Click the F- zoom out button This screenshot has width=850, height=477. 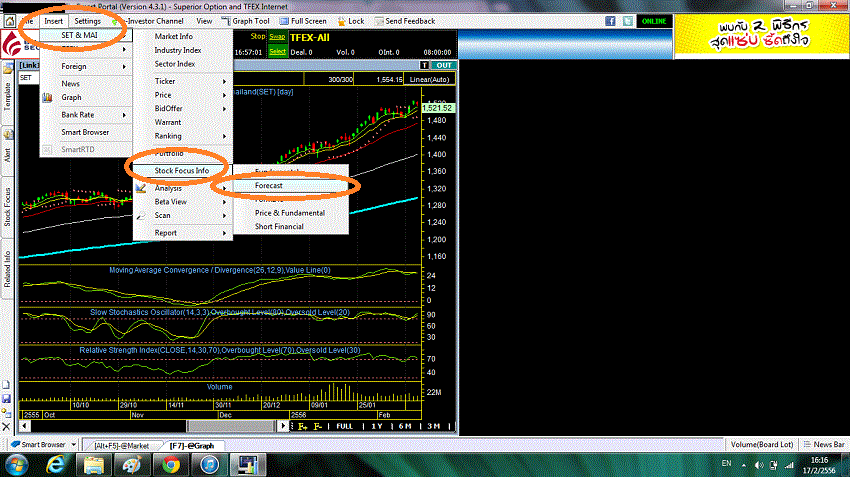(x=318, y=427)
